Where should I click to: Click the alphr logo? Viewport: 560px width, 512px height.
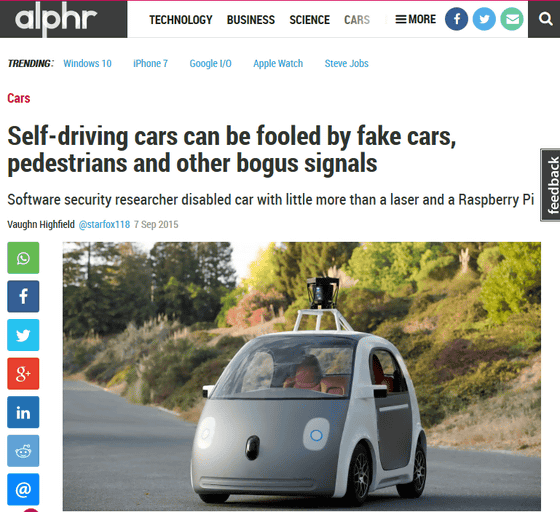(56, 19)
